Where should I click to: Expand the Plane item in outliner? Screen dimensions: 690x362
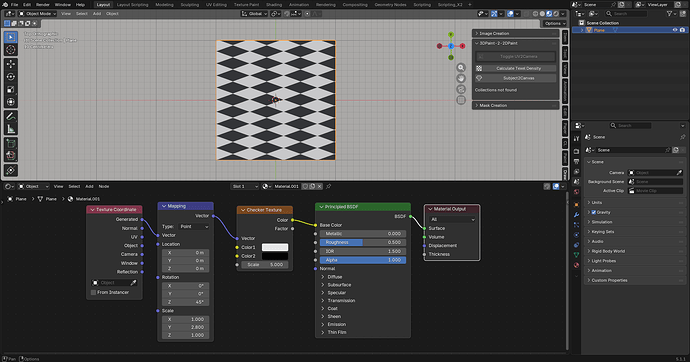[x=582, y=30]
